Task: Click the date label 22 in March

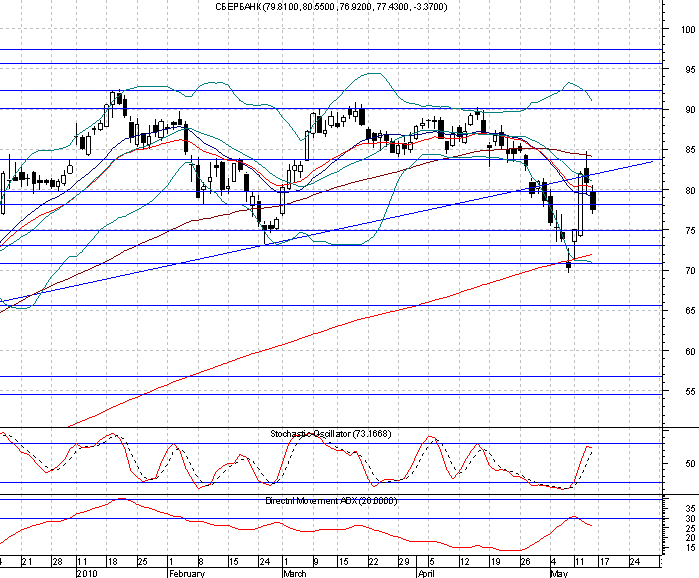Action: 374,562
